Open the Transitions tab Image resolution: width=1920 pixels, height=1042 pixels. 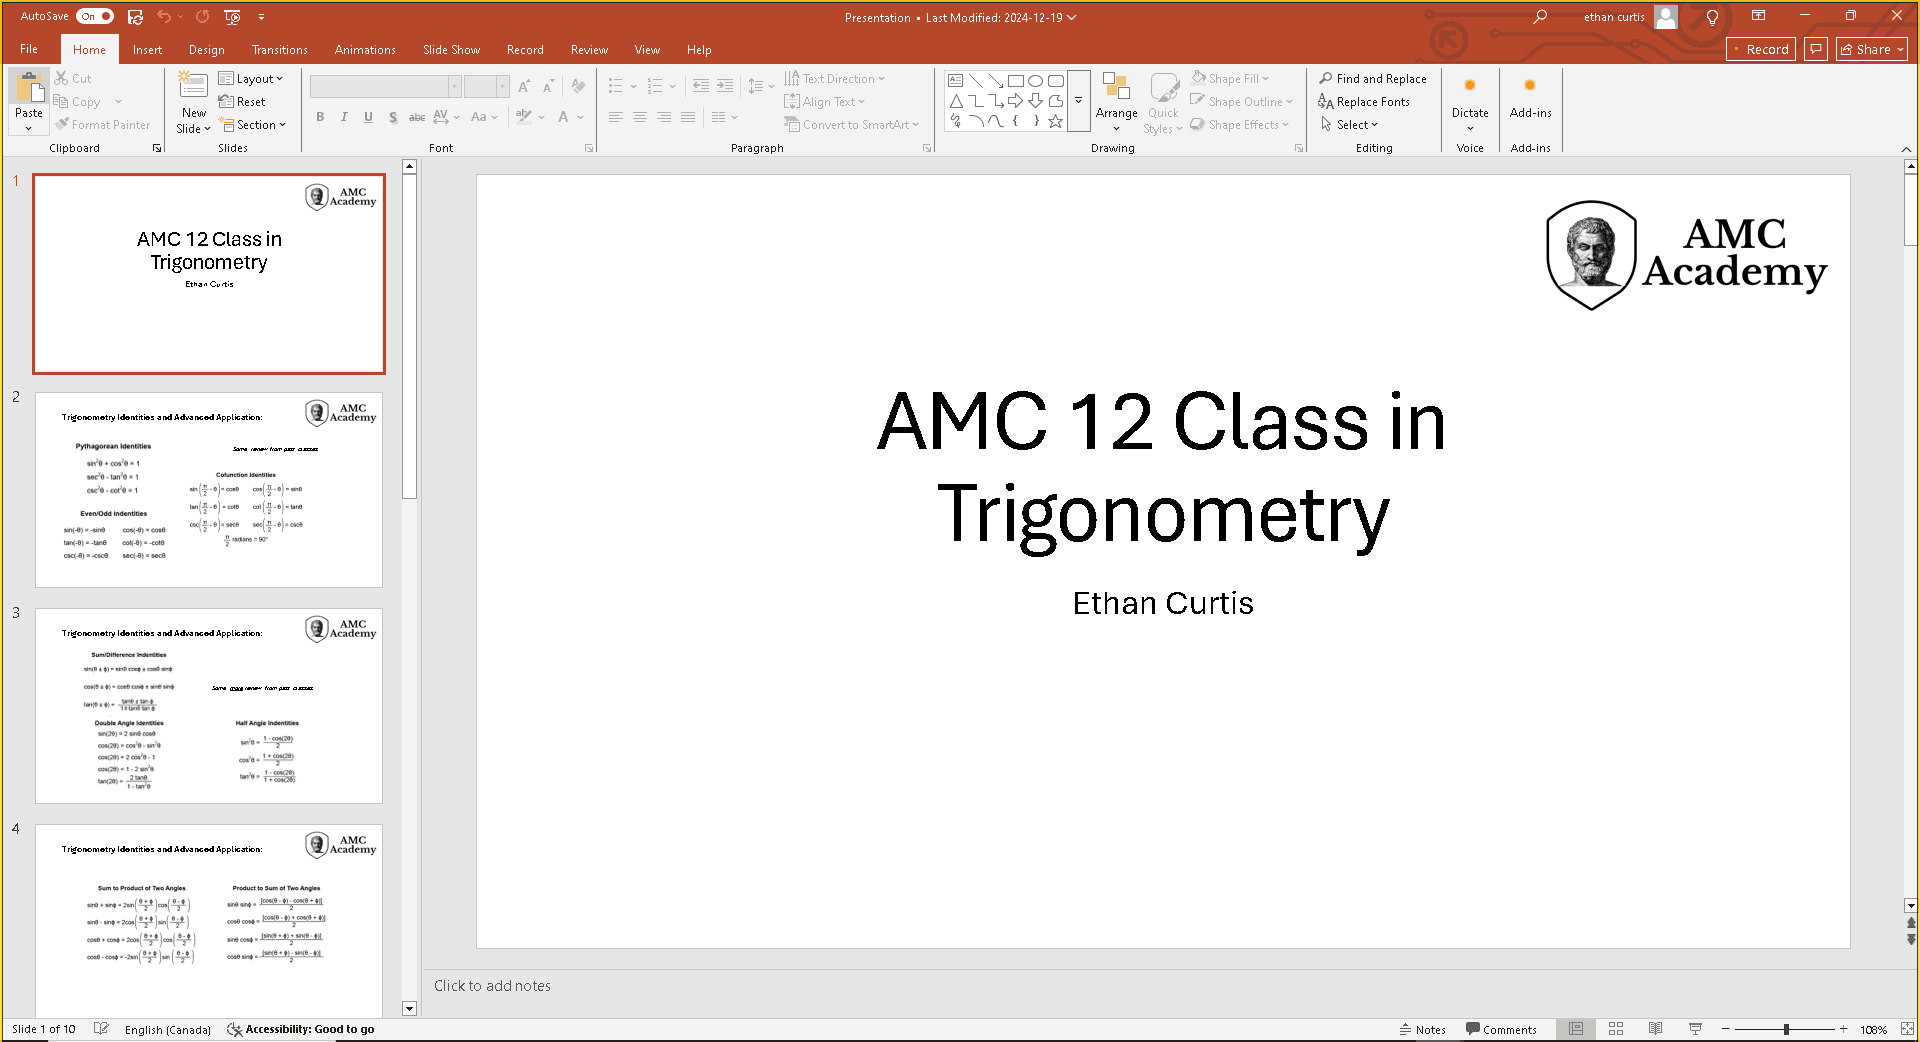click(x=279, y=50)
